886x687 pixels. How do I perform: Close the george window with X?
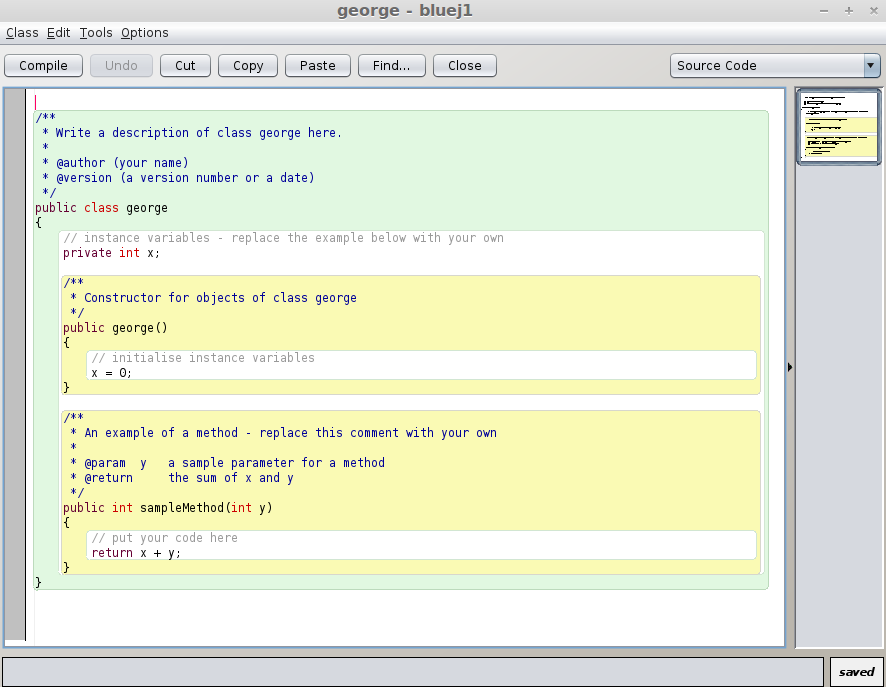[x=874, y=11]
